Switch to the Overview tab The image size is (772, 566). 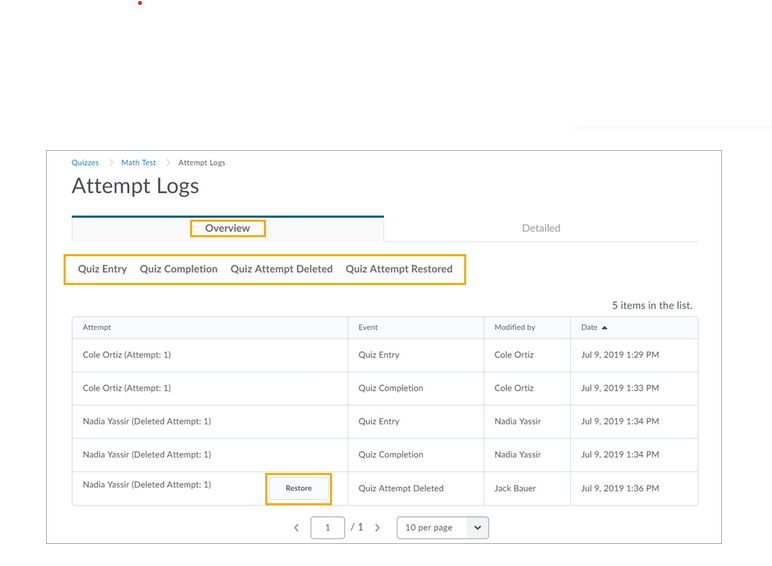coord(227,228)
